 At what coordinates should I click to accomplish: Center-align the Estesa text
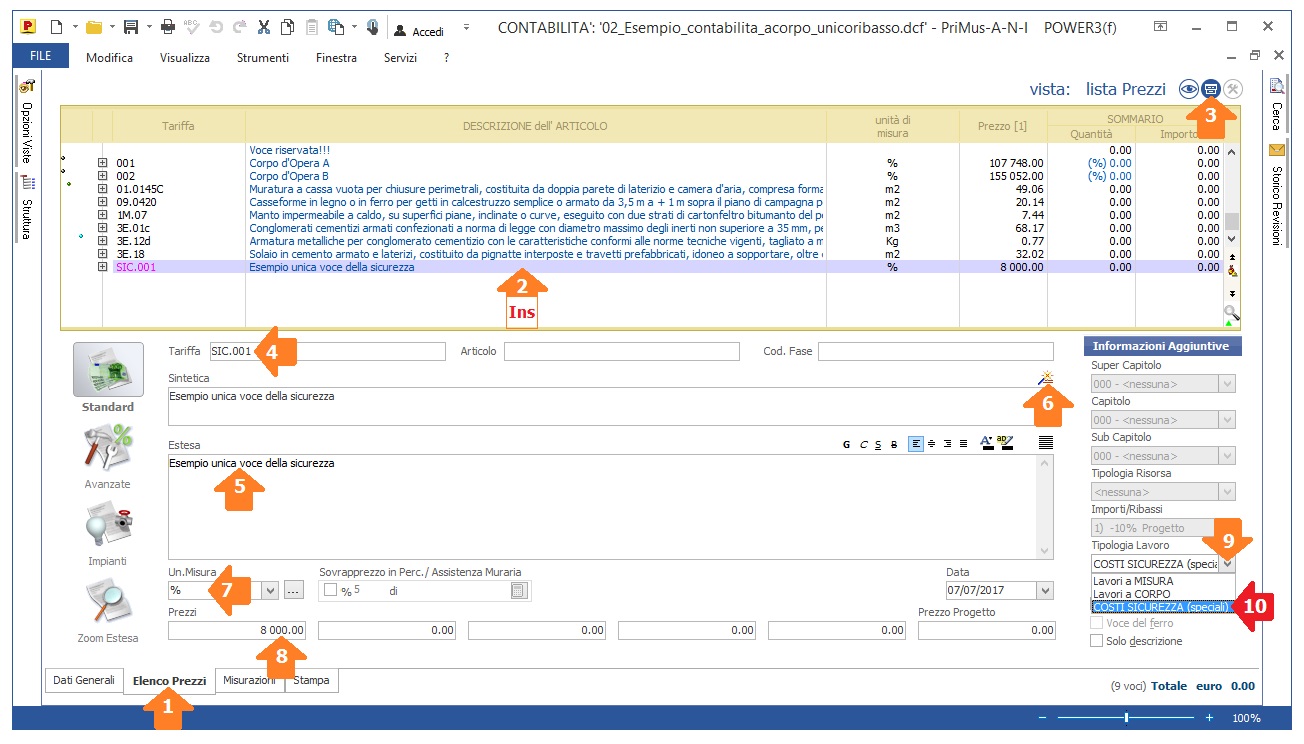[x=932, y=444]
